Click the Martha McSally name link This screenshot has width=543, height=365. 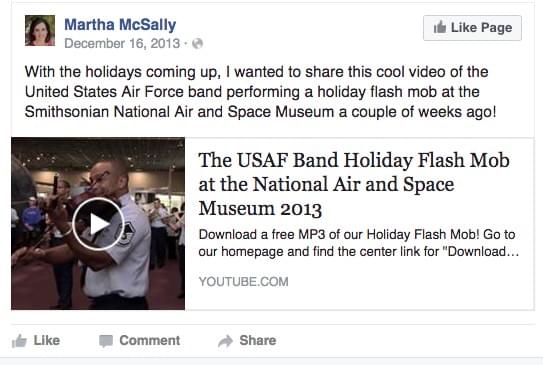pyautogui.click(x=120, y=25)
